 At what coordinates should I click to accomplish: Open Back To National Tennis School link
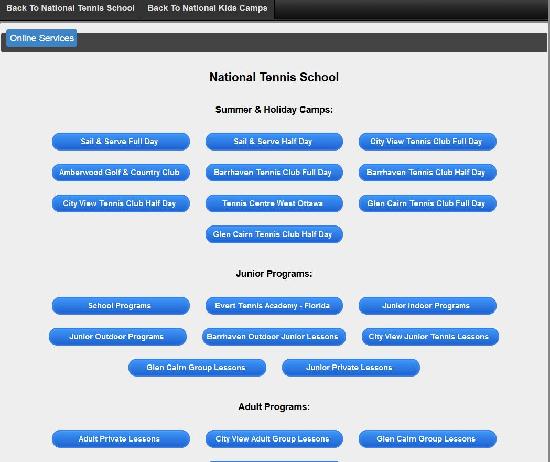tap(71, 8)
